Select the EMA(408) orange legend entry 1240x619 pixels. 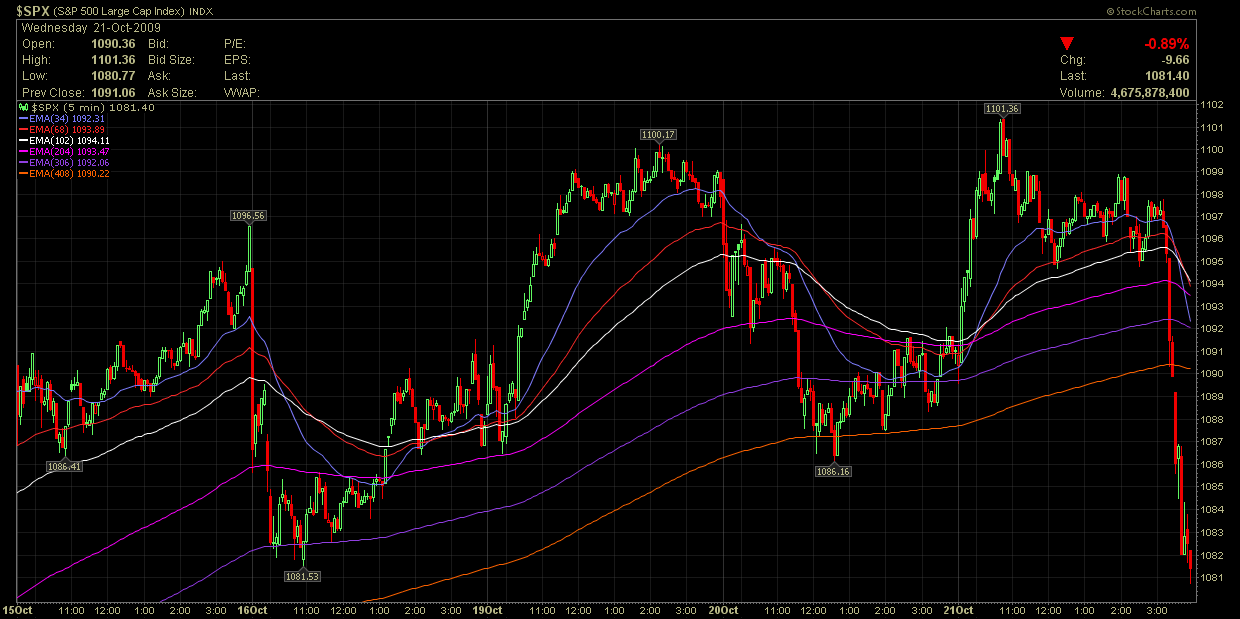pyautogui.click(x=62, y=173)
